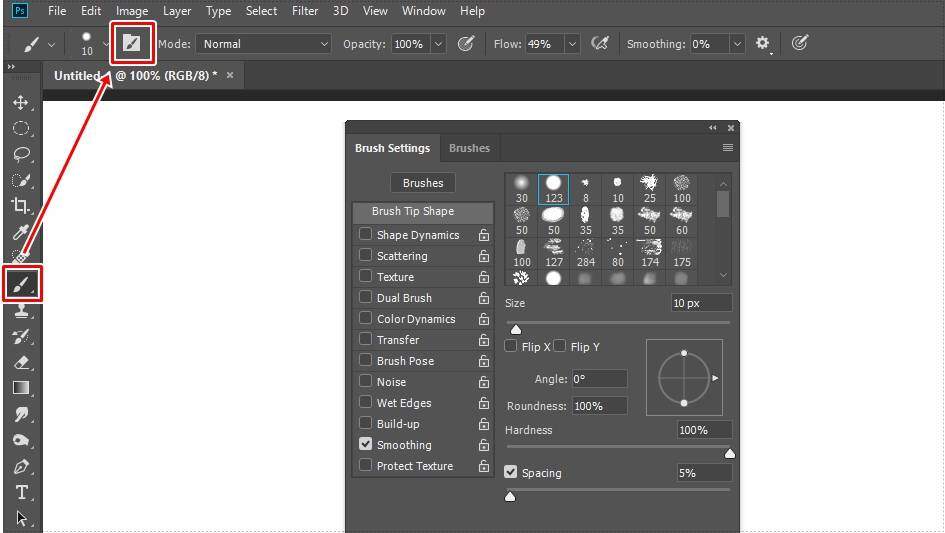Screen dimensions: 945x533
Task: Expand the Opacity slider dropdown
Action: (439, 44)
